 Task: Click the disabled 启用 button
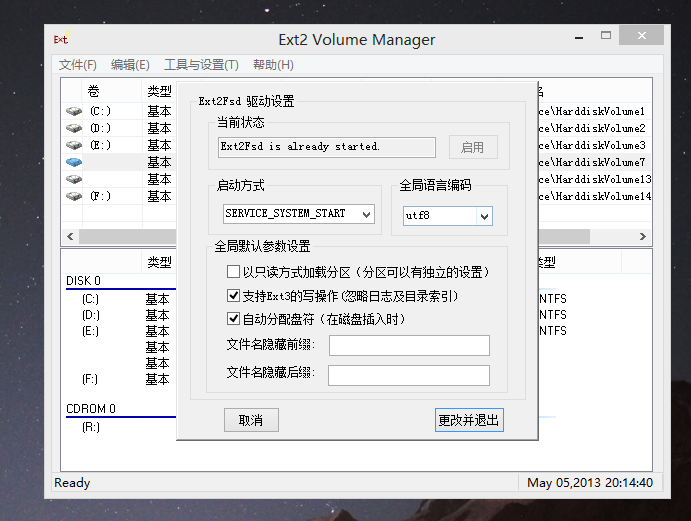(473, 147)
